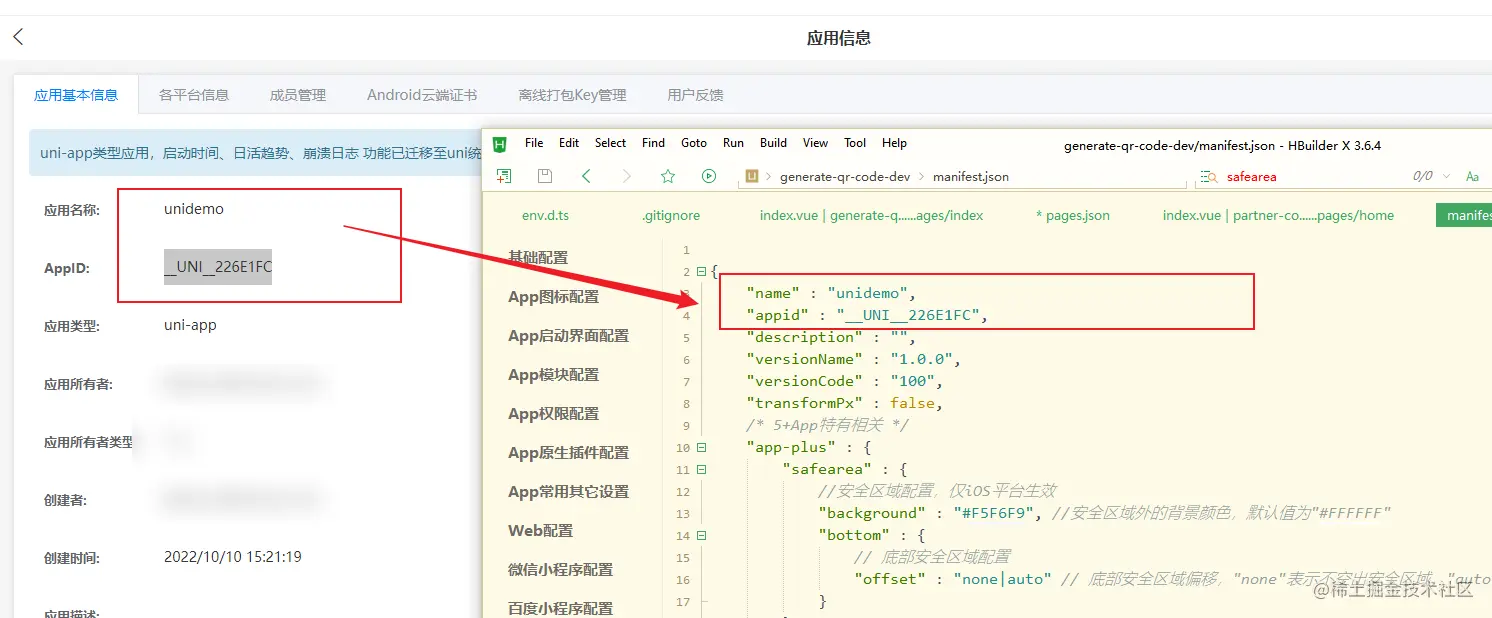Click the HBuilder X logo icon
This screenshot has width=1492, height=618.
[x=501, y=144]
